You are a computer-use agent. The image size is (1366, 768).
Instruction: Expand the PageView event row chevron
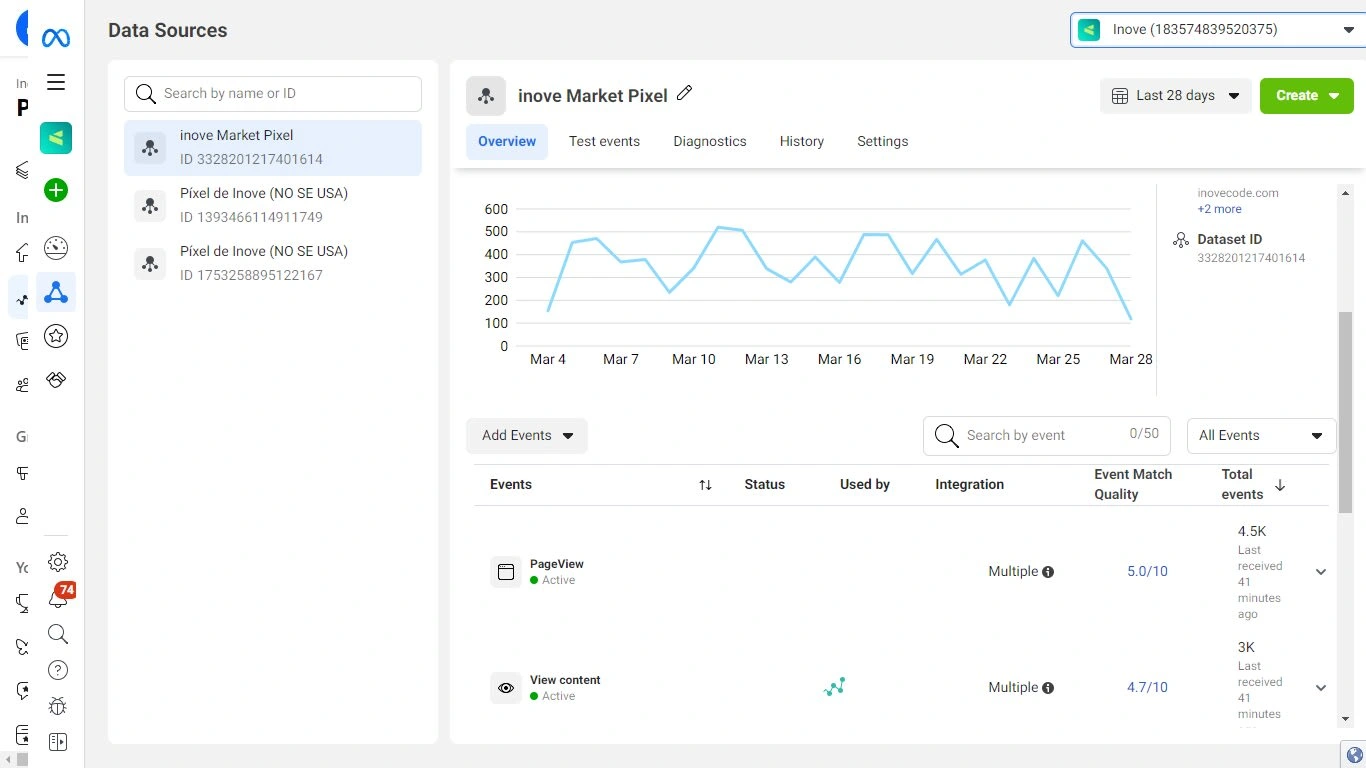click(1321, 572)
